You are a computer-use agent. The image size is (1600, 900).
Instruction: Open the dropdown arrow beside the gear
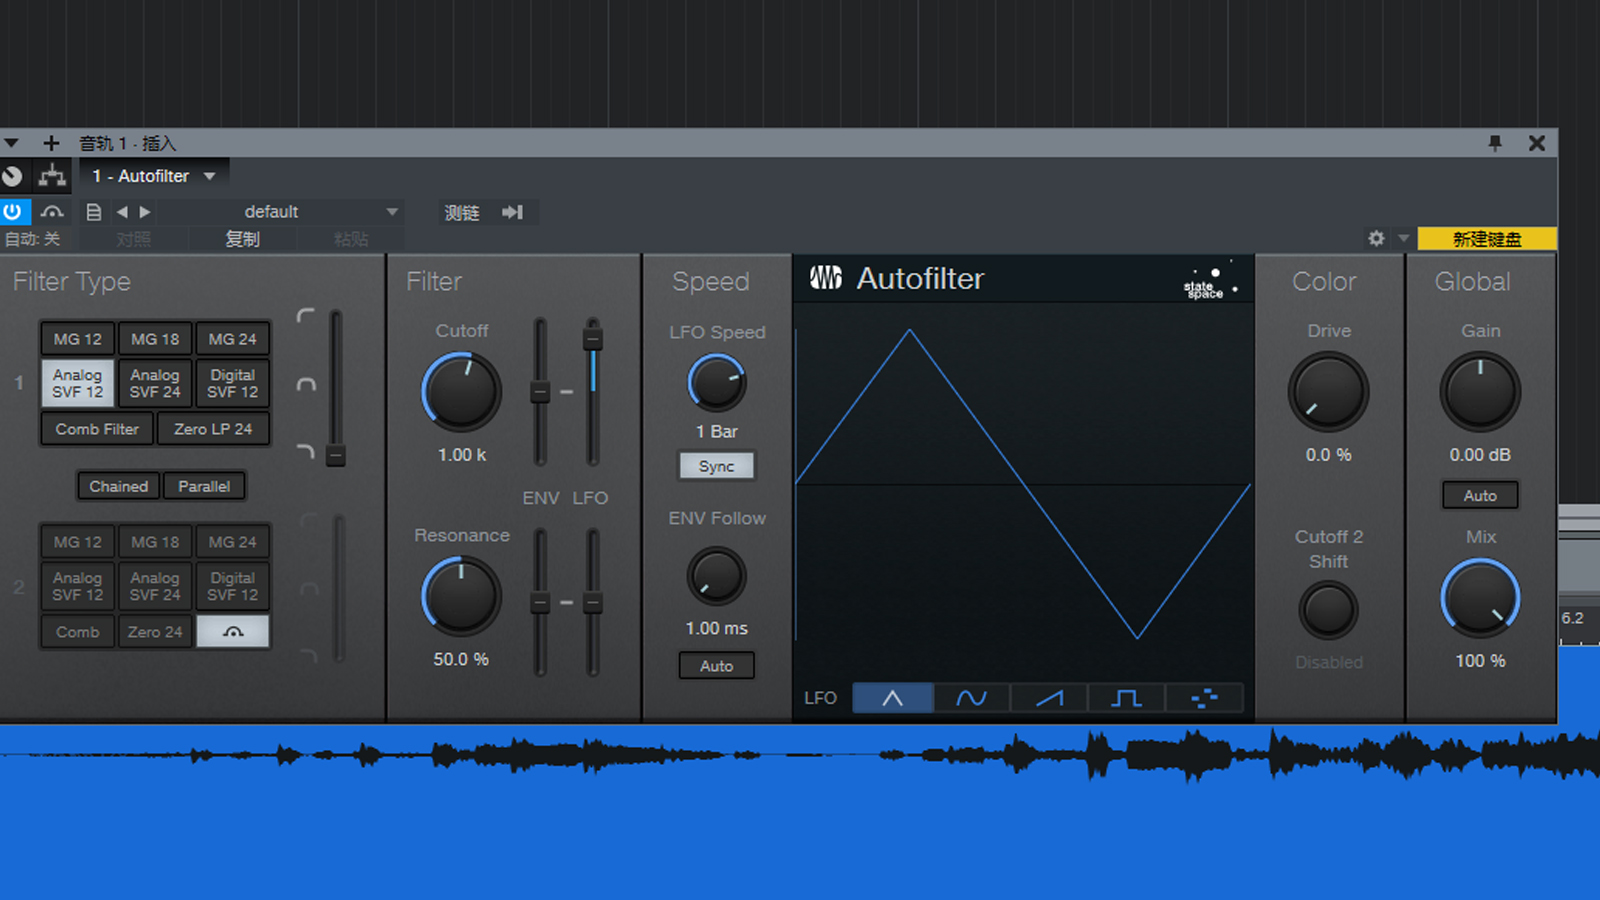point(1403,239)
